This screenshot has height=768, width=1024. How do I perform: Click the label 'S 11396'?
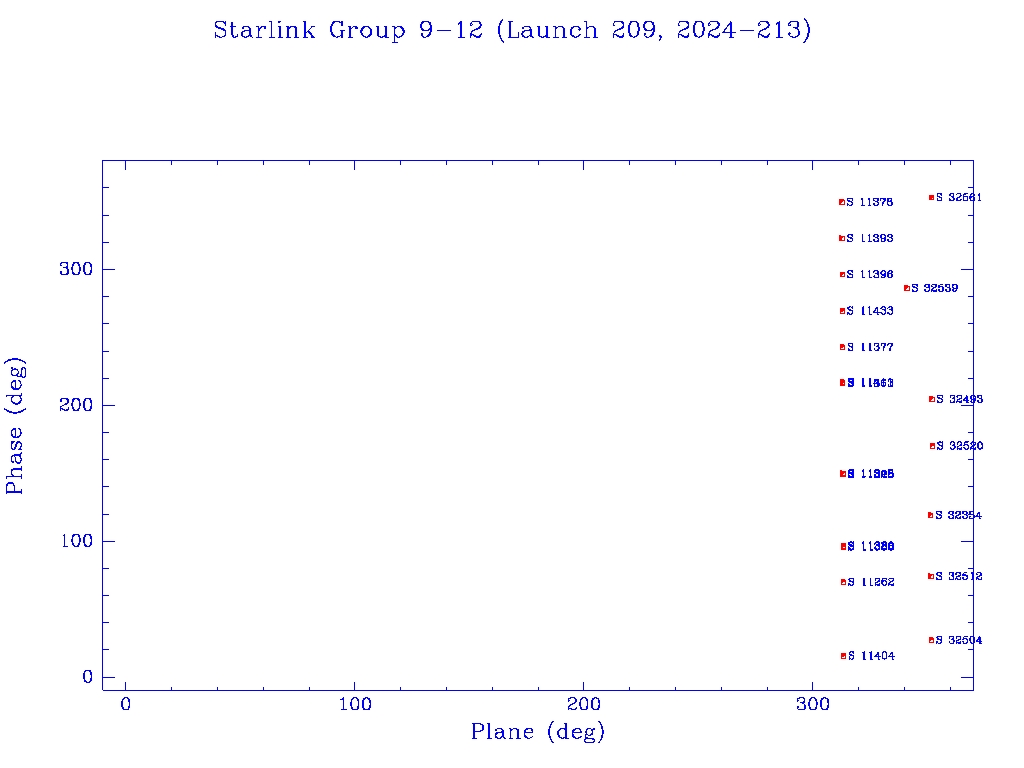[x=869, y=274]
